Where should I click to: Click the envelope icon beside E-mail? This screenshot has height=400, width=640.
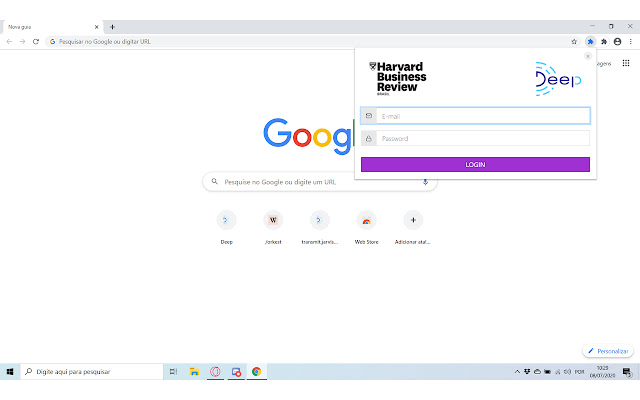tap(369, 116)
